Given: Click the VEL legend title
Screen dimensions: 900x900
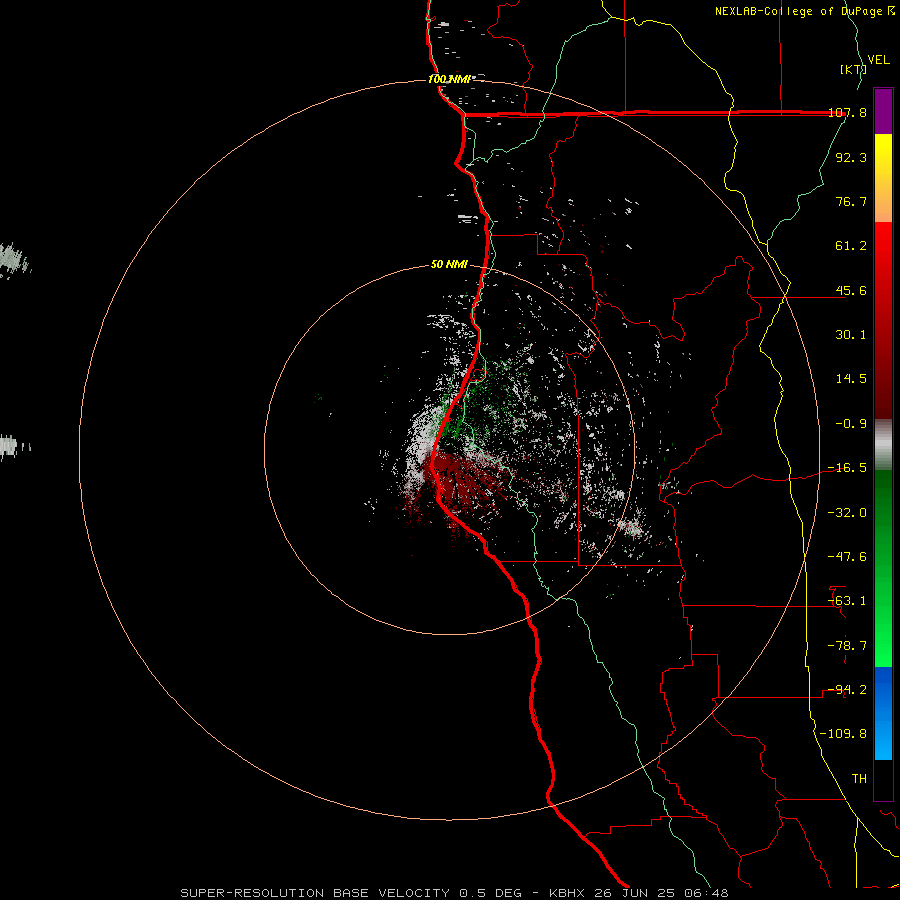Looking at the screenshot, I should point(878,60).
